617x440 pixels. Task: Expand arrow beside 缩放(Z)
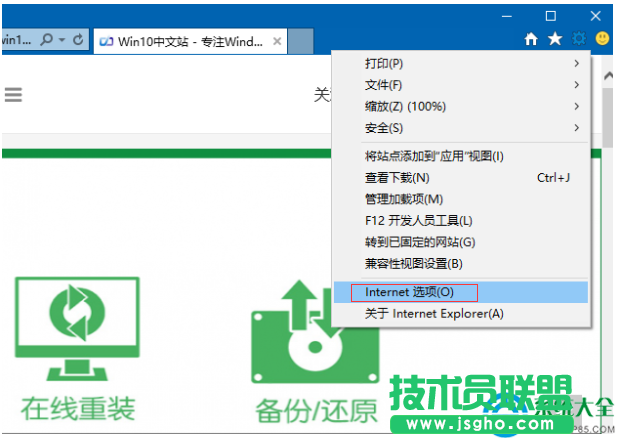point(576,106)
